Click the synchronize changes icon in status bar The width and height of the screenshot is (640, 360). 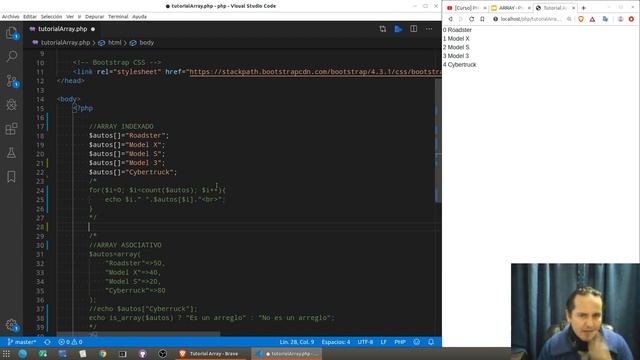coord(47,342)
